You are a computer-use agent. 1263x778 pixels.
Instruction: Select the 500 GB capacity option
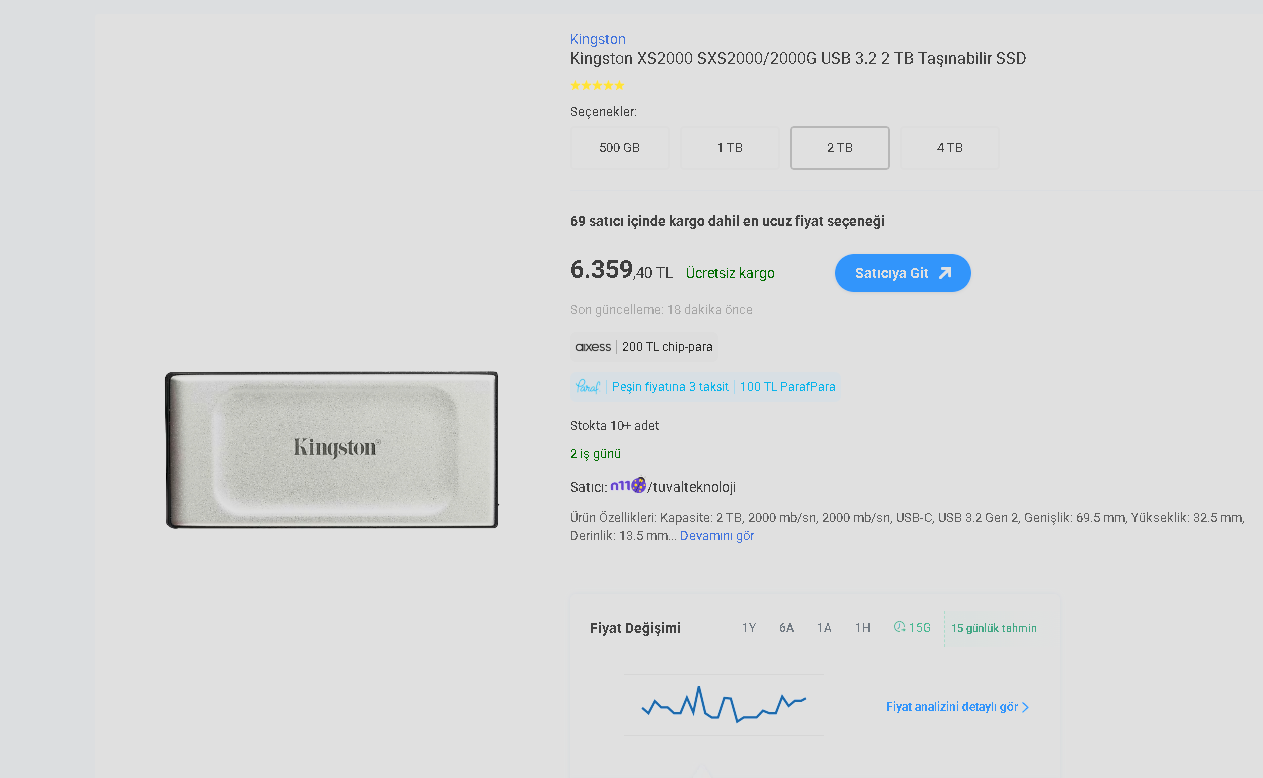coord(620,148)
